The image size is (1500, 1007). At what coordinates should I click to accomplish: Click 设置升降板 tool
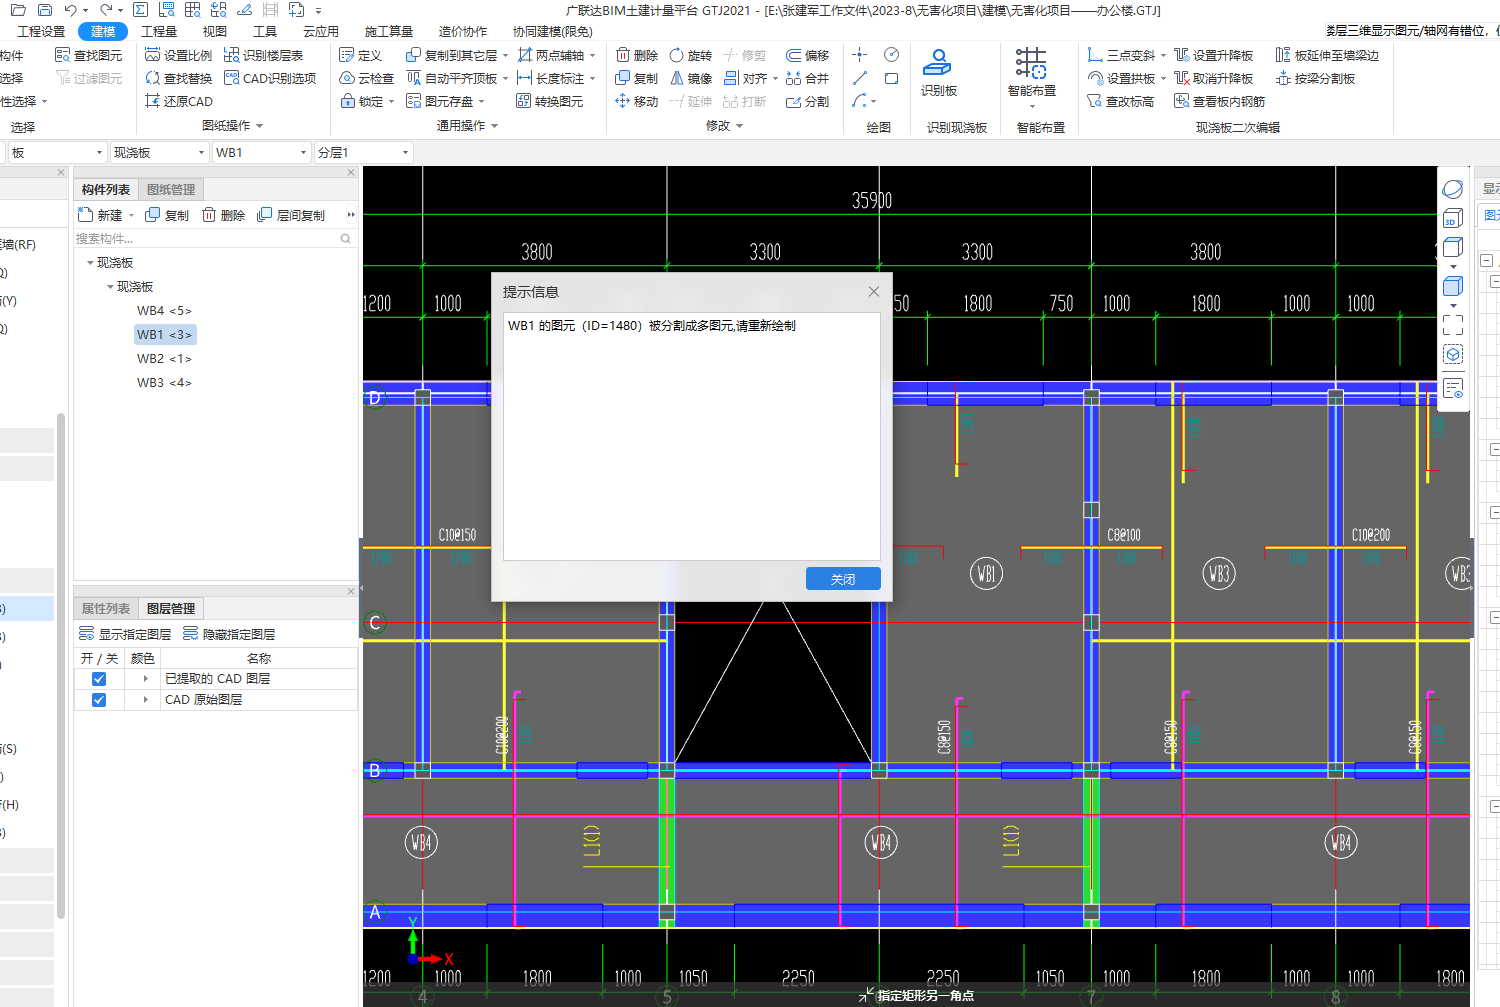click(x=1214, y=55)
